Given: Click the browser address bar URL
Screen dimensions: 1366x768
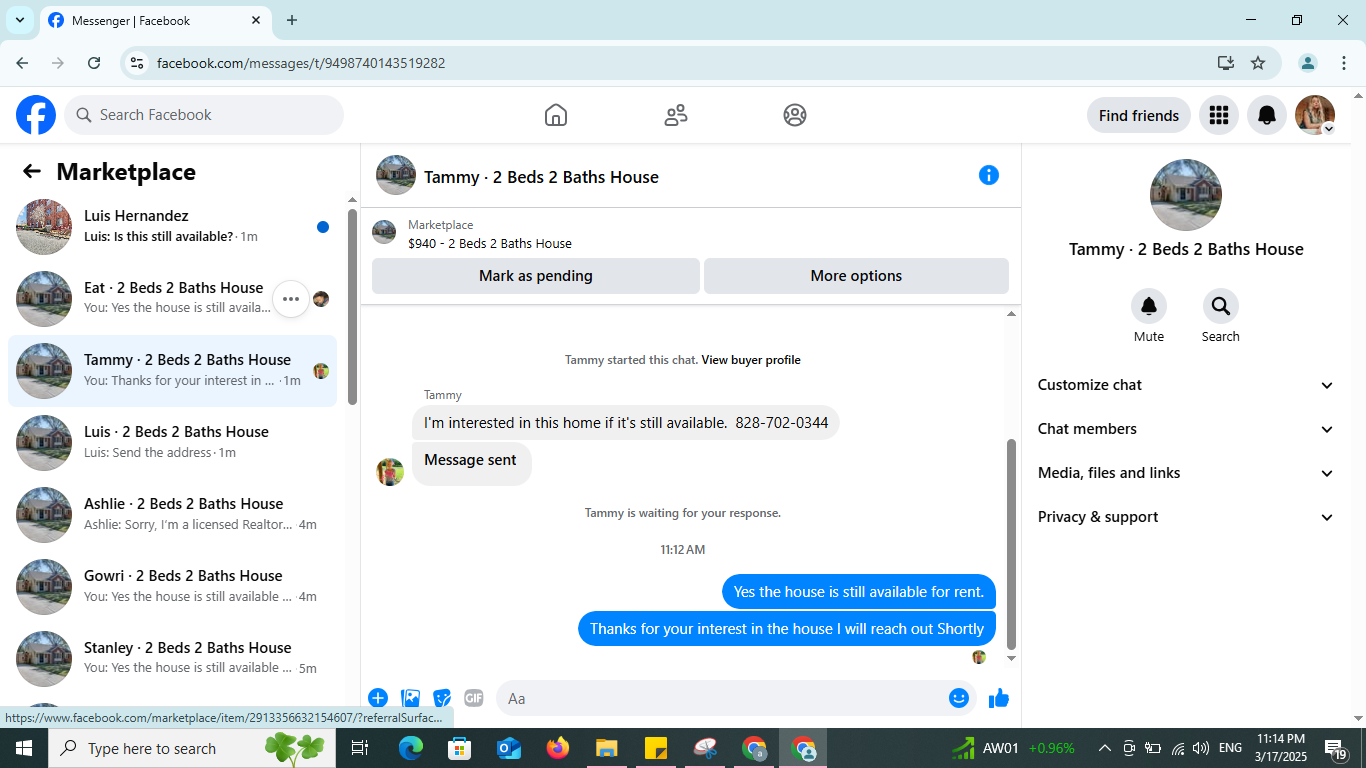Looking at the screenshot, I should 301,63.
